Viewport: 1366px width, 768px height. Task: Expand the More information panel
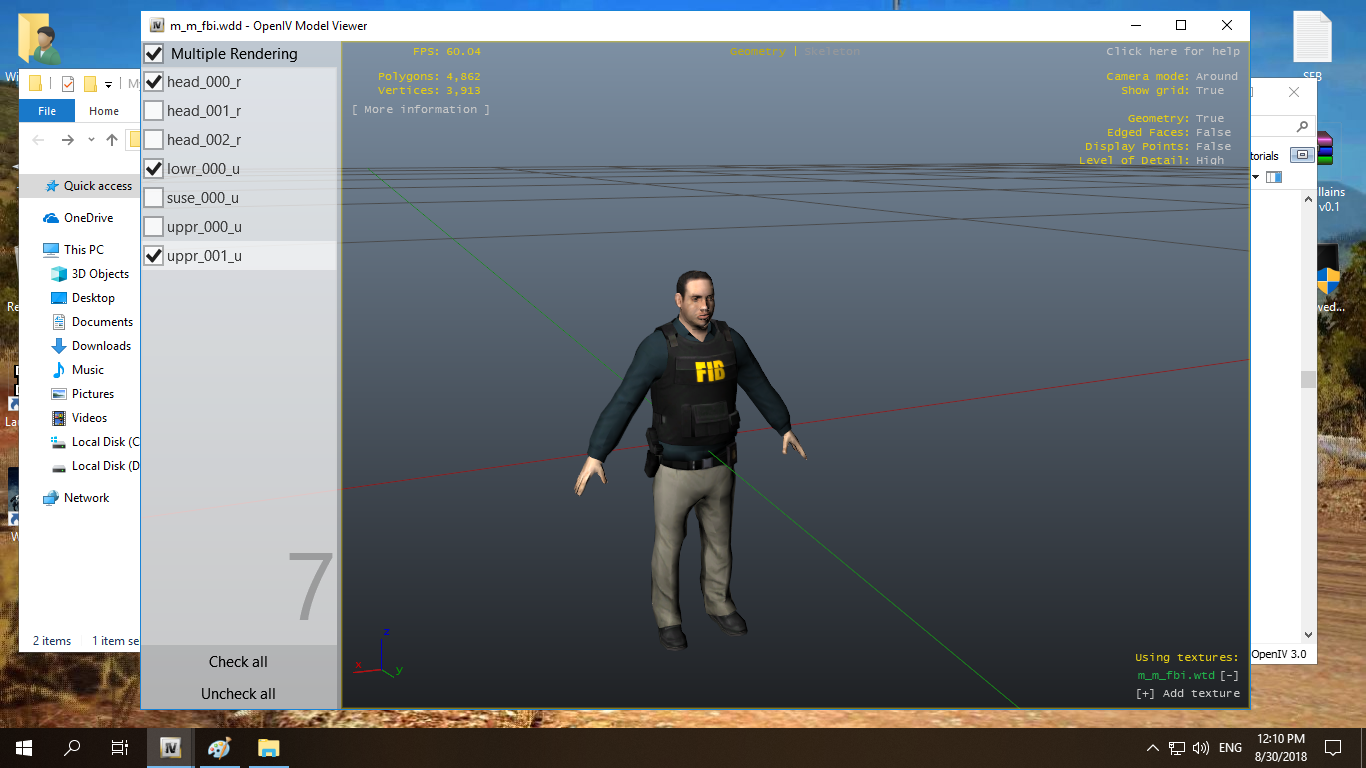(x=421, y=110)
